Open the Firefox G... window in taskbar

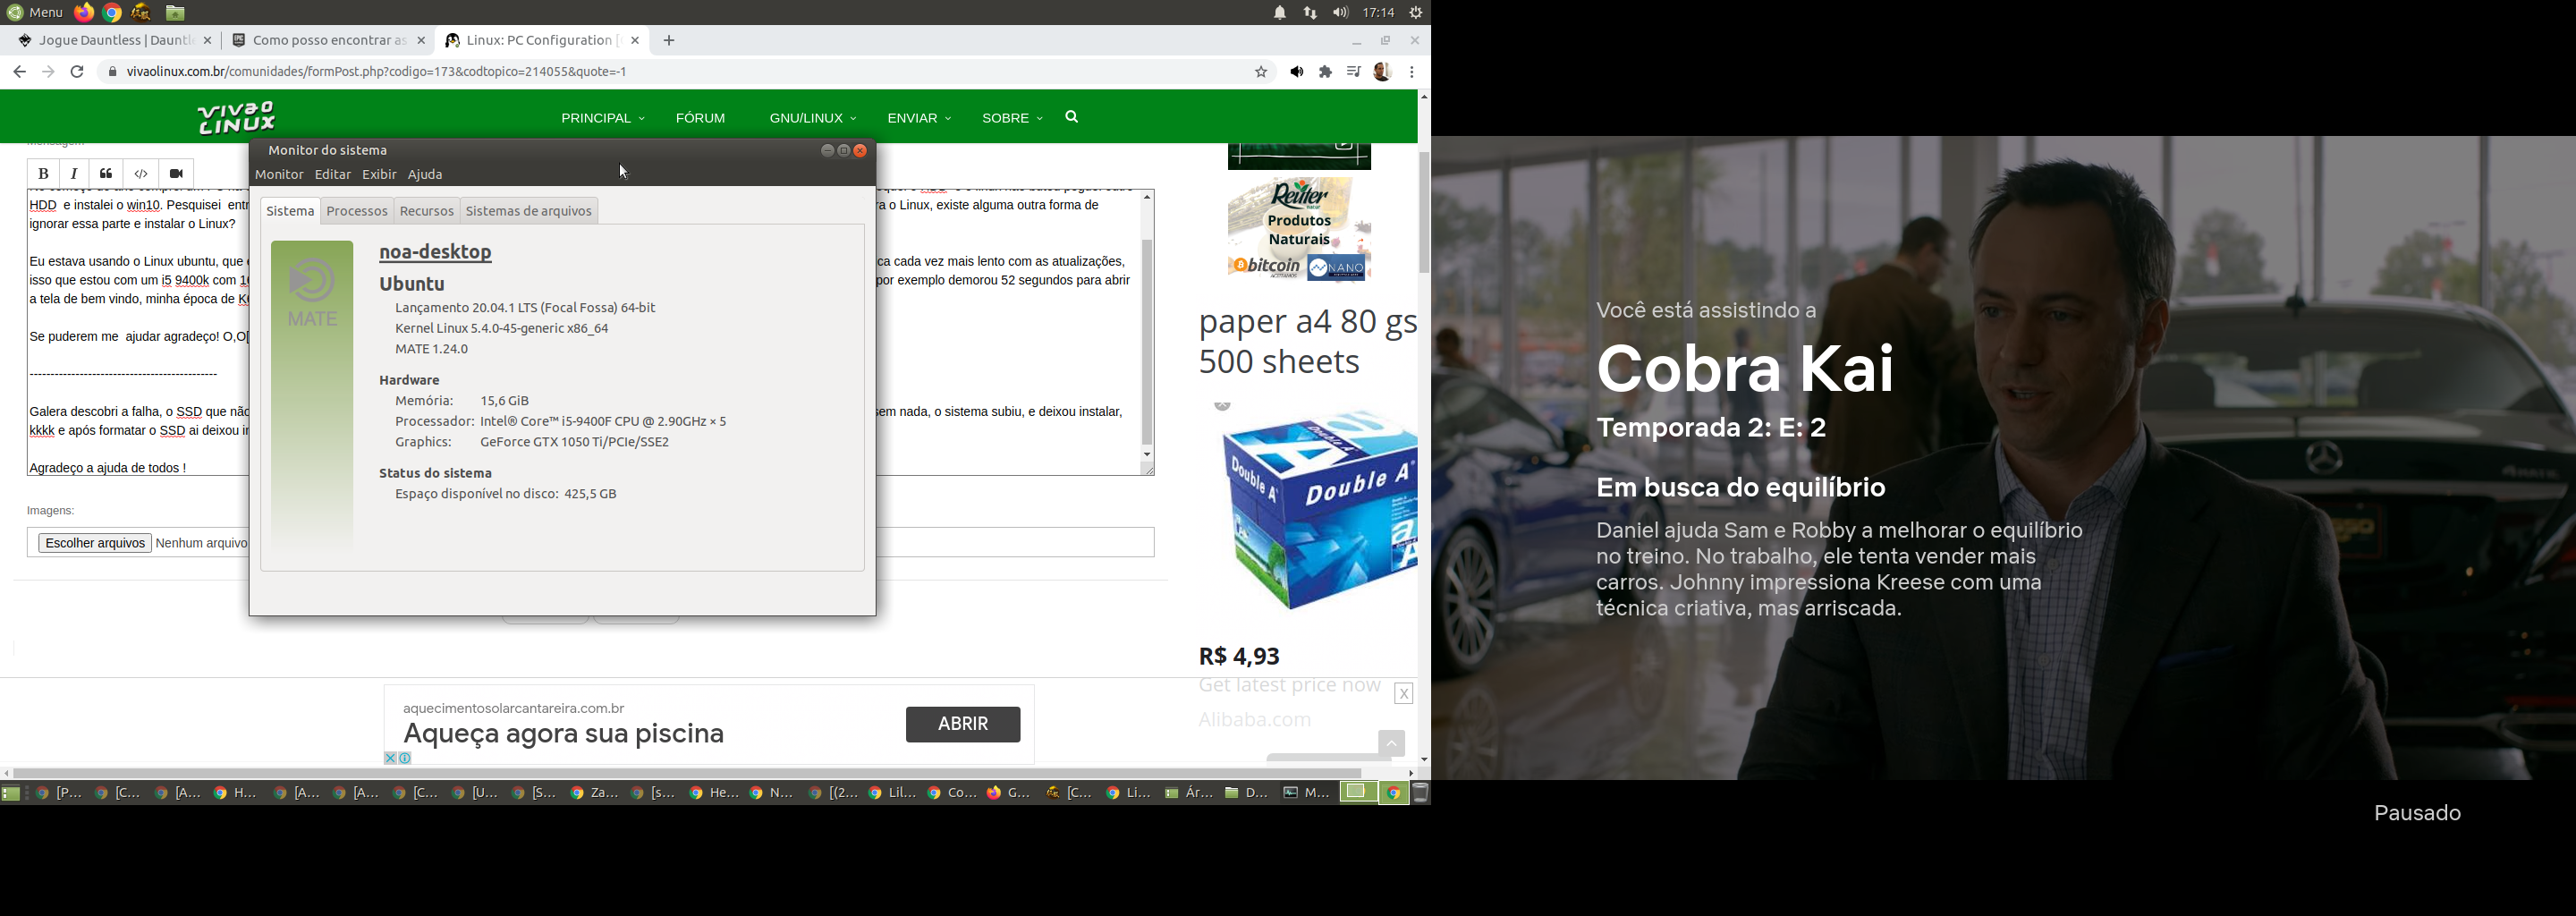point(1009,793)
